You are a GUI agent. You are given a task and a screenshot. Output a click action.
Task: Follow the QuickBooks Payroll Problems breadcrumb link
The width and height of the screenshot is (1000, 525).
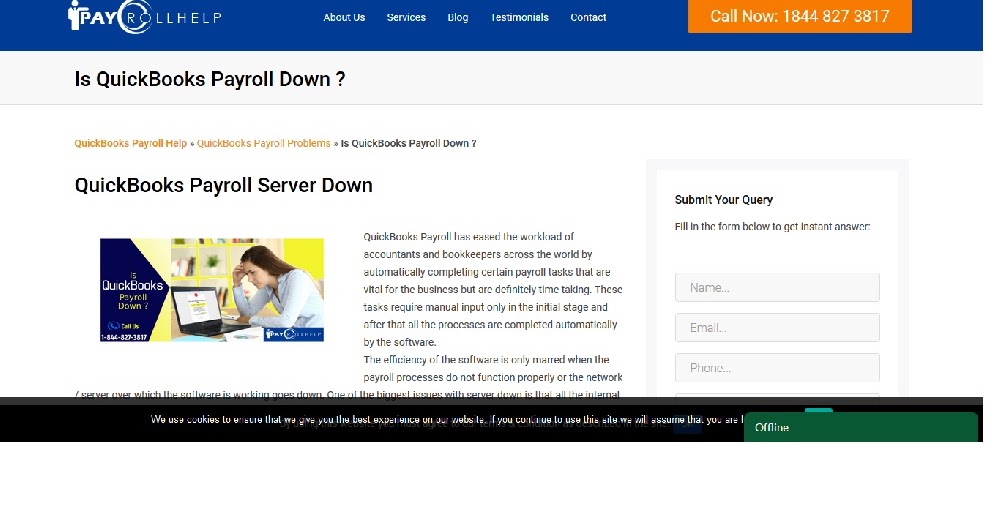pyautogui.click(x=263, y=144)
